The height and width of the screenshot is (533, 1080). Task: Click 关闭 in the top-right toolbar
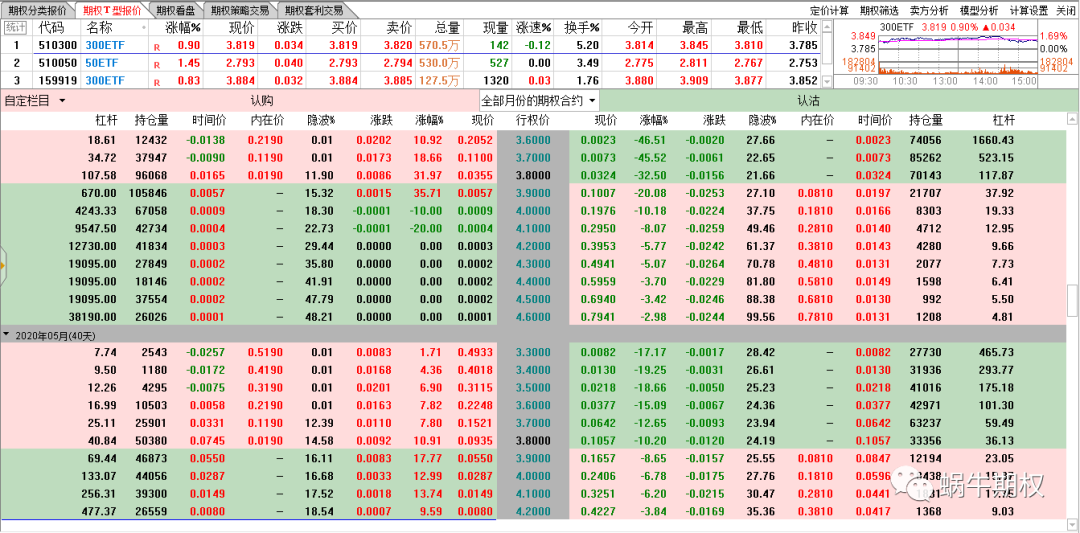pyautogui.click(x=1066, y=10)
